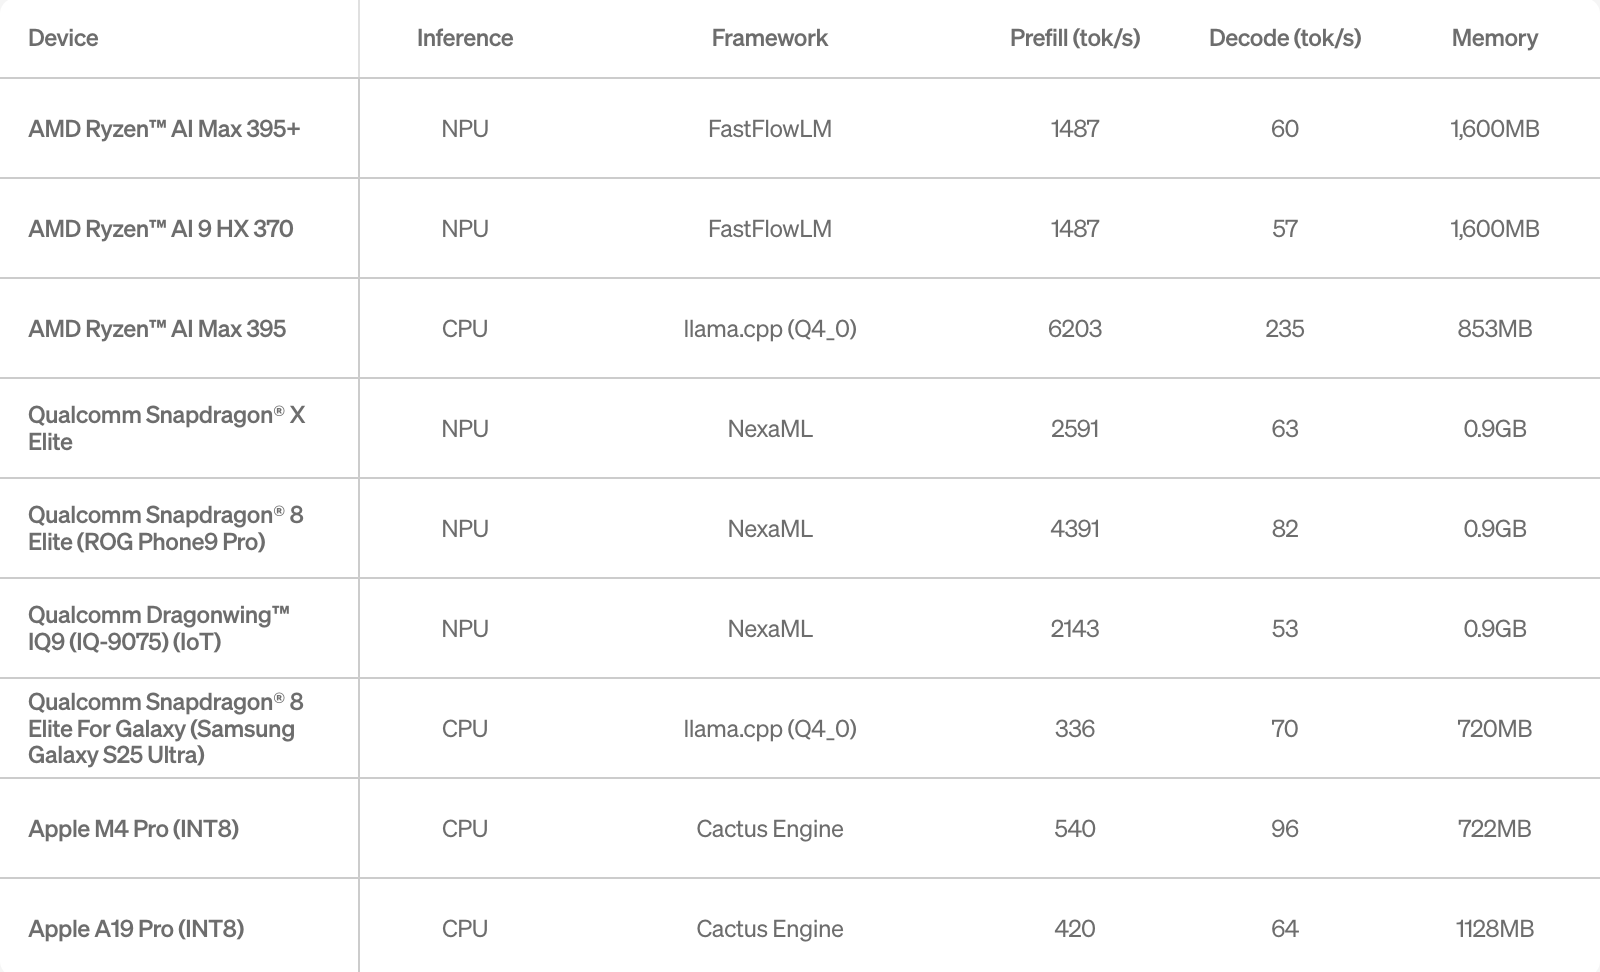The image size is (1600, 972).
Task: Click the Memory column header
Action: tap(1494, 38)
